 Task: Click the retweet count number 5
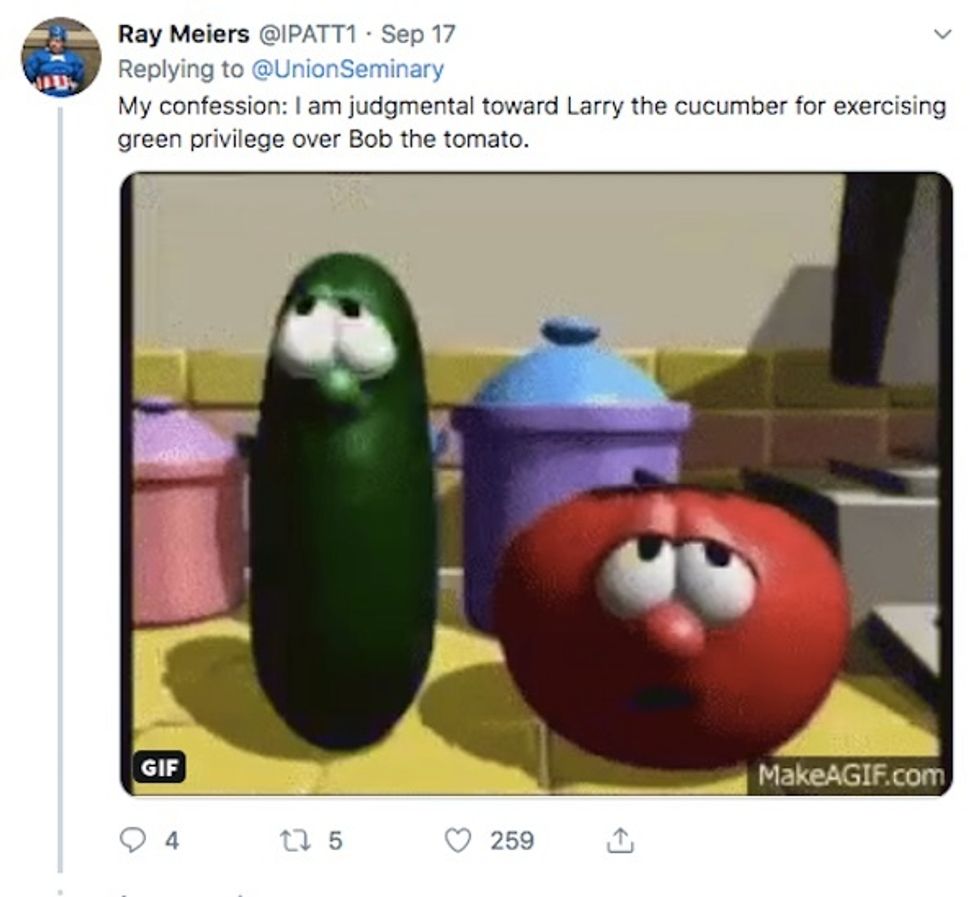[335, 841]
